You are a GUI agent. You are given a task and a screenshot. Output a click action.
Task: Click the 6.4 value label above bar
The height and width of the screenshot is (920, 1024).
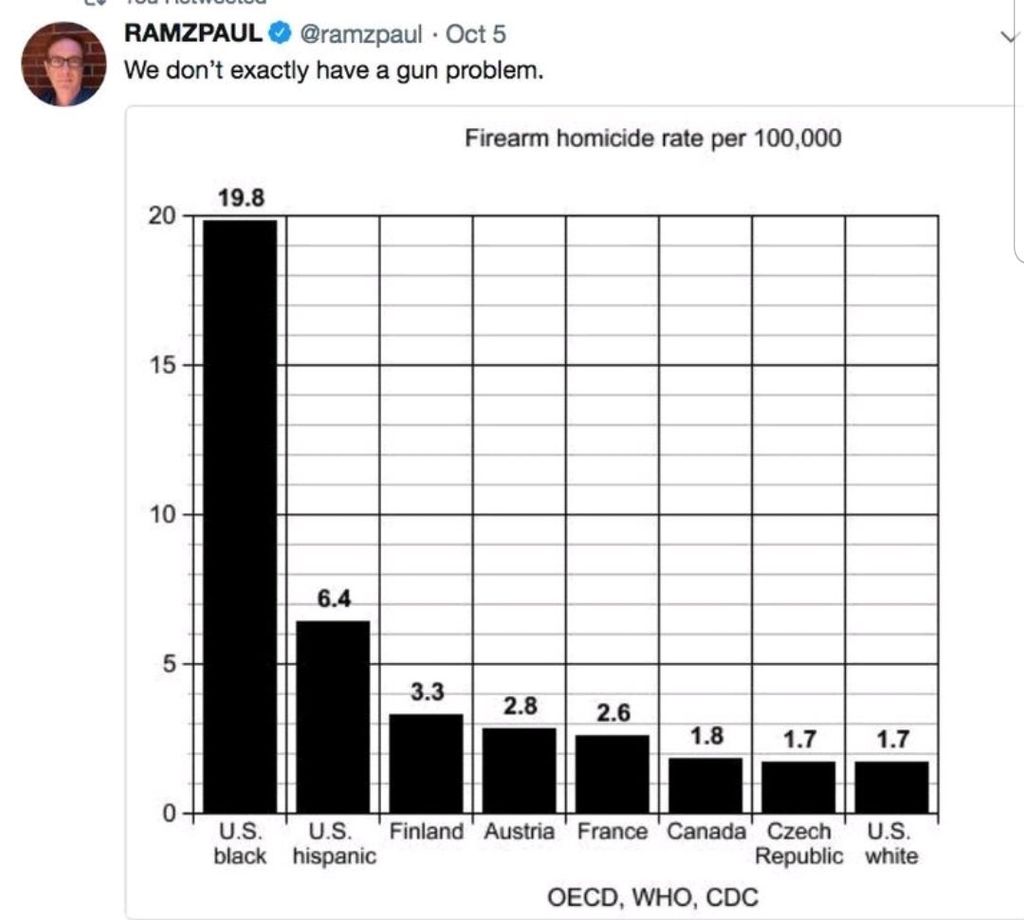[333, 599]
